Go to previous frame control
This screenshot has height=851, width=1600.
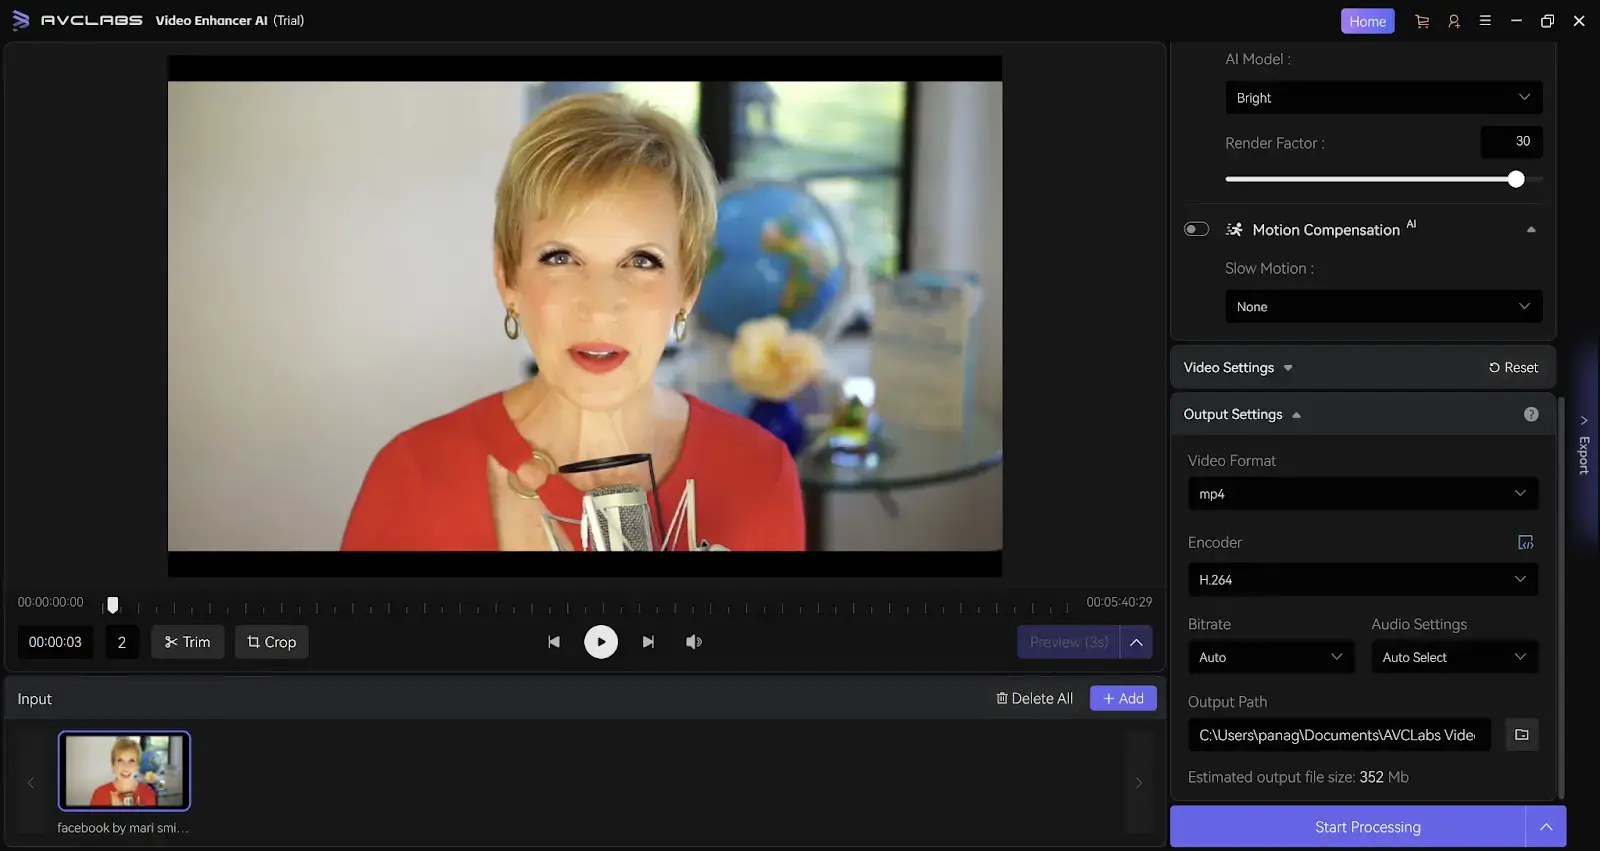[553, 642]
